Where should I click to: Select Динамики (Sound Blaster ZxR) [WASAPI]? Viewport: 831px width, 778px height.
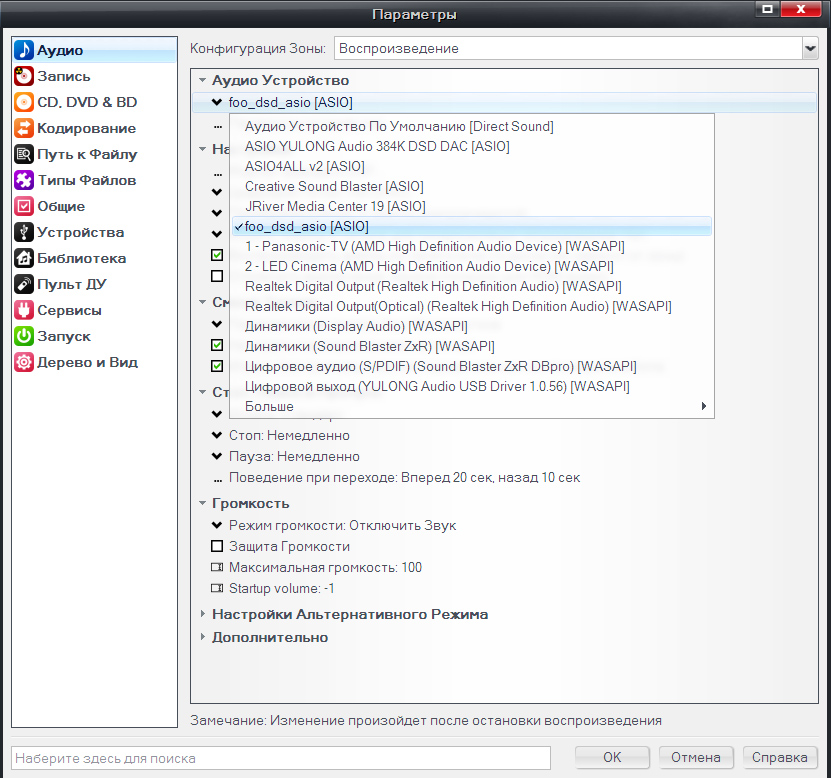[x=369, y=346]
